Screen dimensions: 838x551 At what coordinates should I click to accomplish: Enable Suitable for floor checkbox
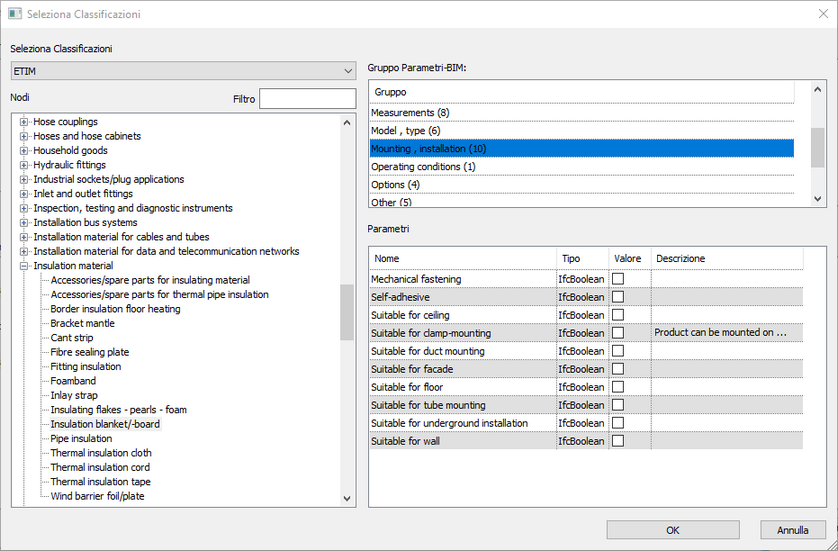click(x=618, y=387)
